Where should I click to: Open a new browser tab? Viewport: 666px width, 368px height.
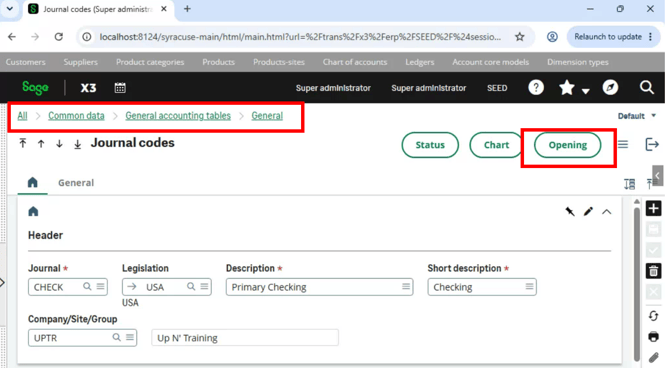click(187, 9)
